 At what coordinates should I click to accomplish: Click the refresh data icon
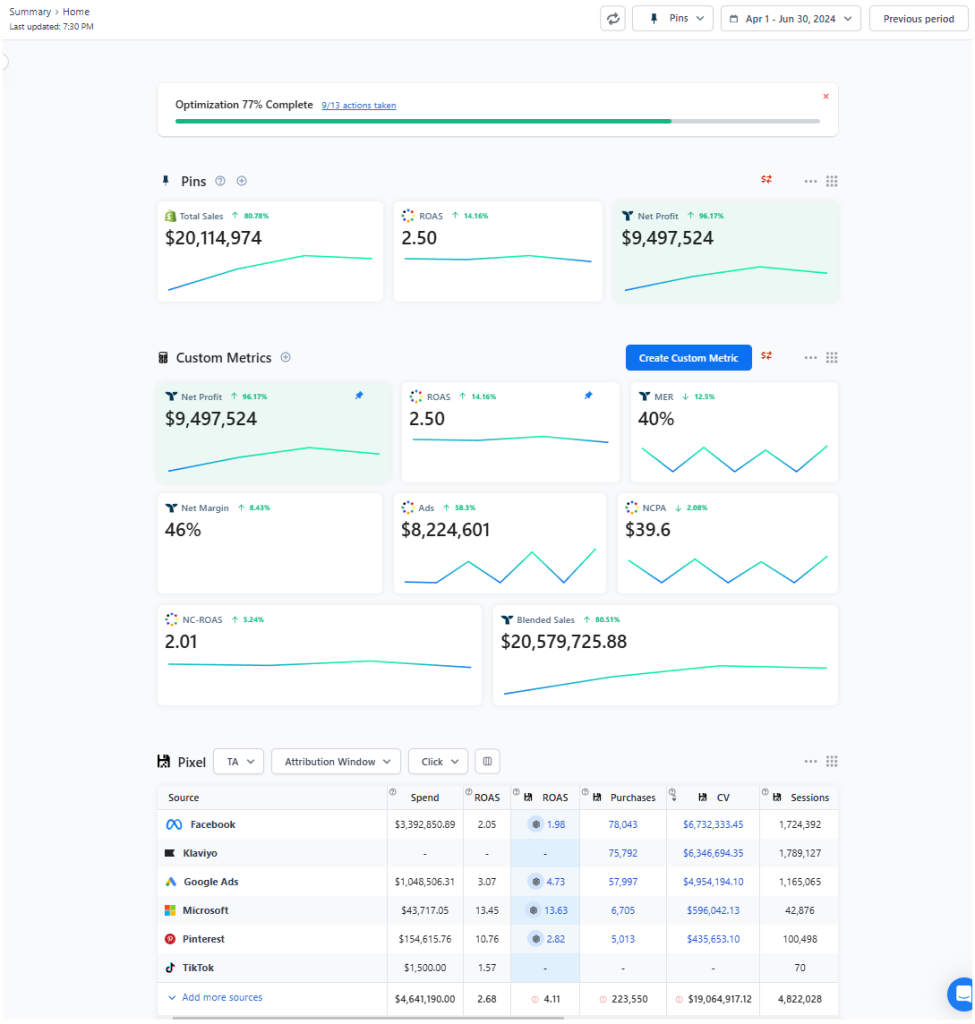612,18
